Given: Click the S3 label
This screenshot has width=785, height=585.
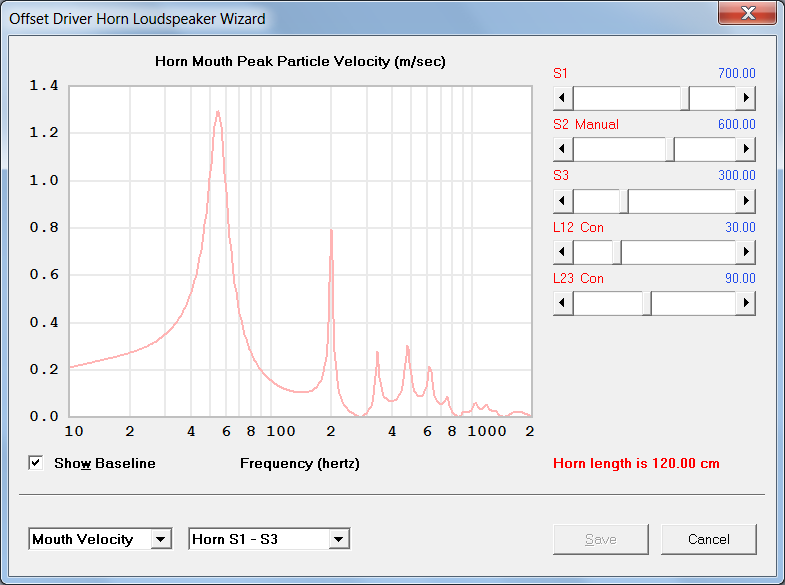Looking at the screenshot, I should [561, 175].
